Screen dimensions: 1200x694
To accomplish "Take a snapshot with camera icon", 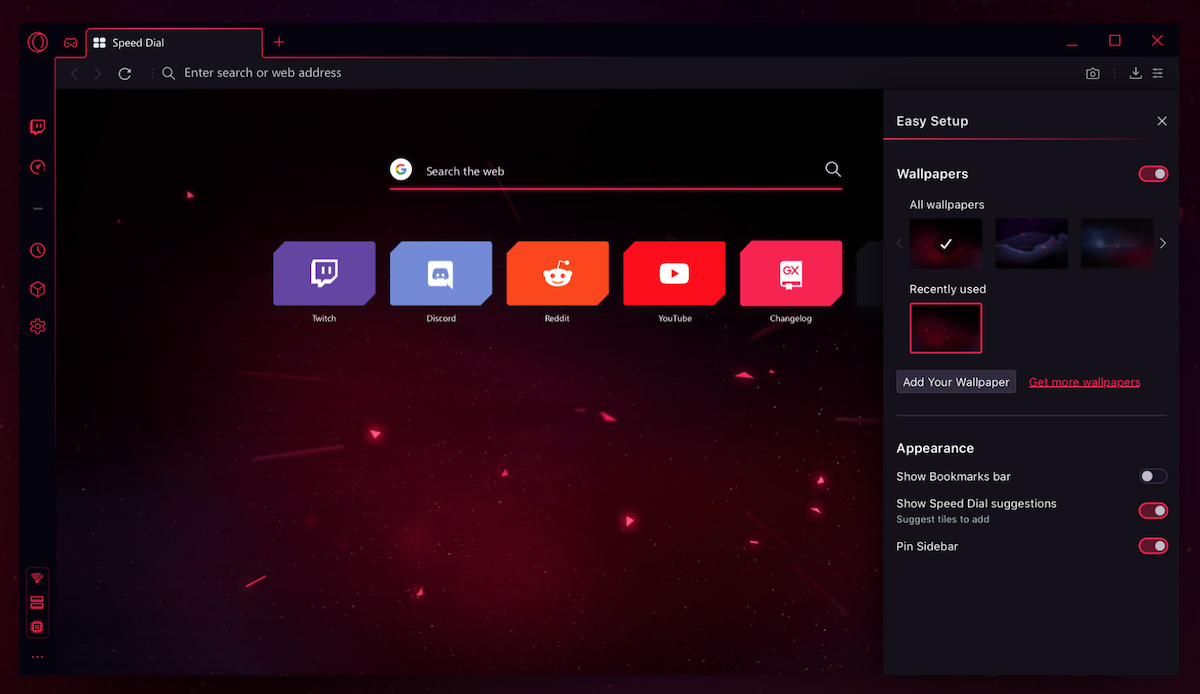I will click(1093, 73).
